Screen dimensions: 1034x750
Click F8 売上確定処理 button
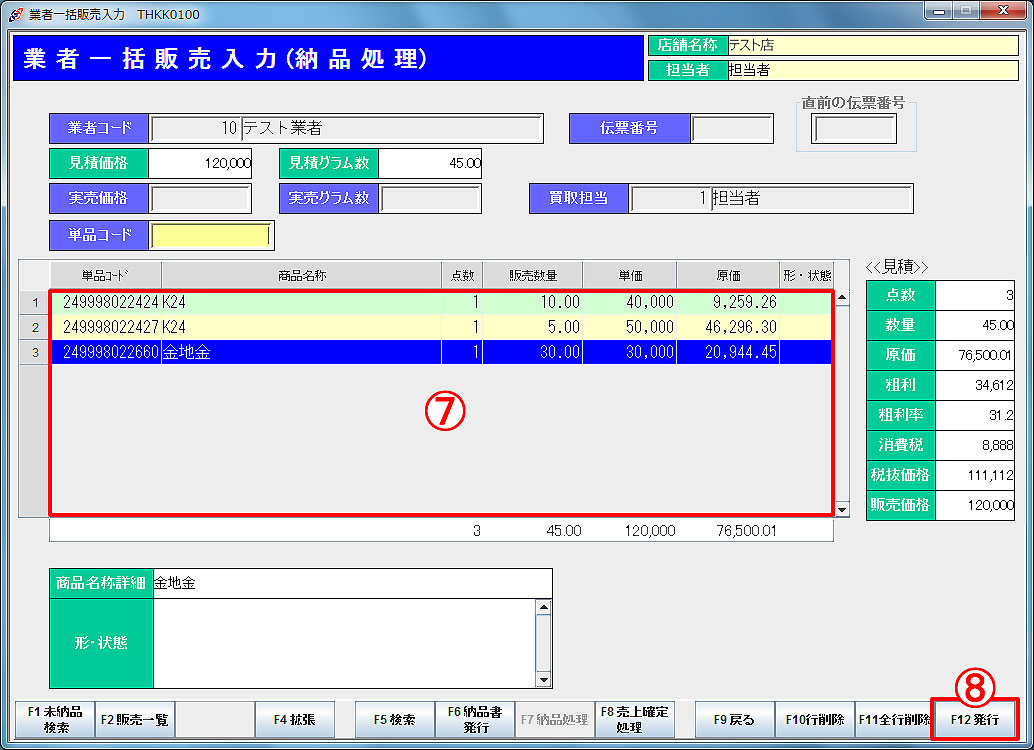tap(634, 720)
